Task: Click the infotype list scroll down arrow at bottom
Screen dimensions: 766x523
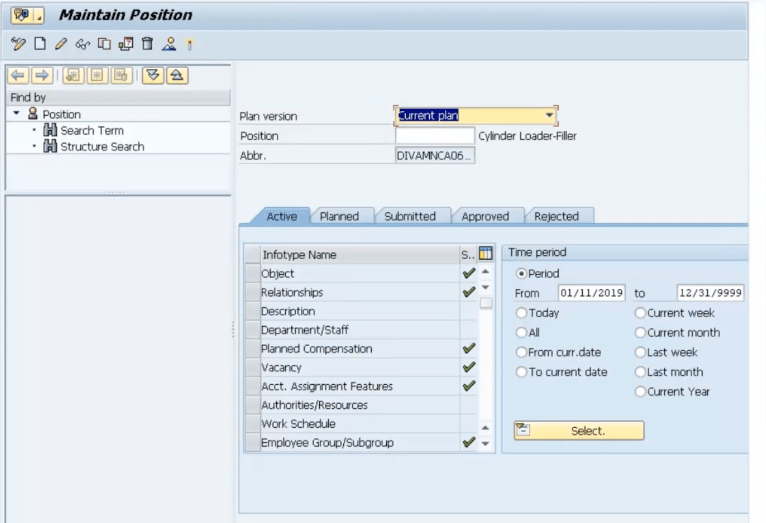Action: point(486,444)
